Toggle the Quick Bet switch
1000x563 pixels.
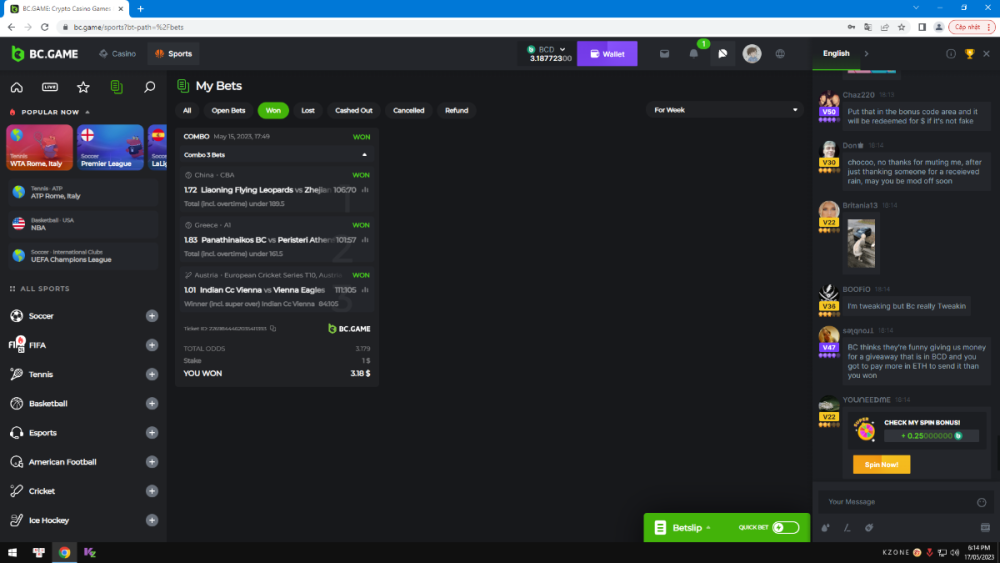[x=785, y=527]
